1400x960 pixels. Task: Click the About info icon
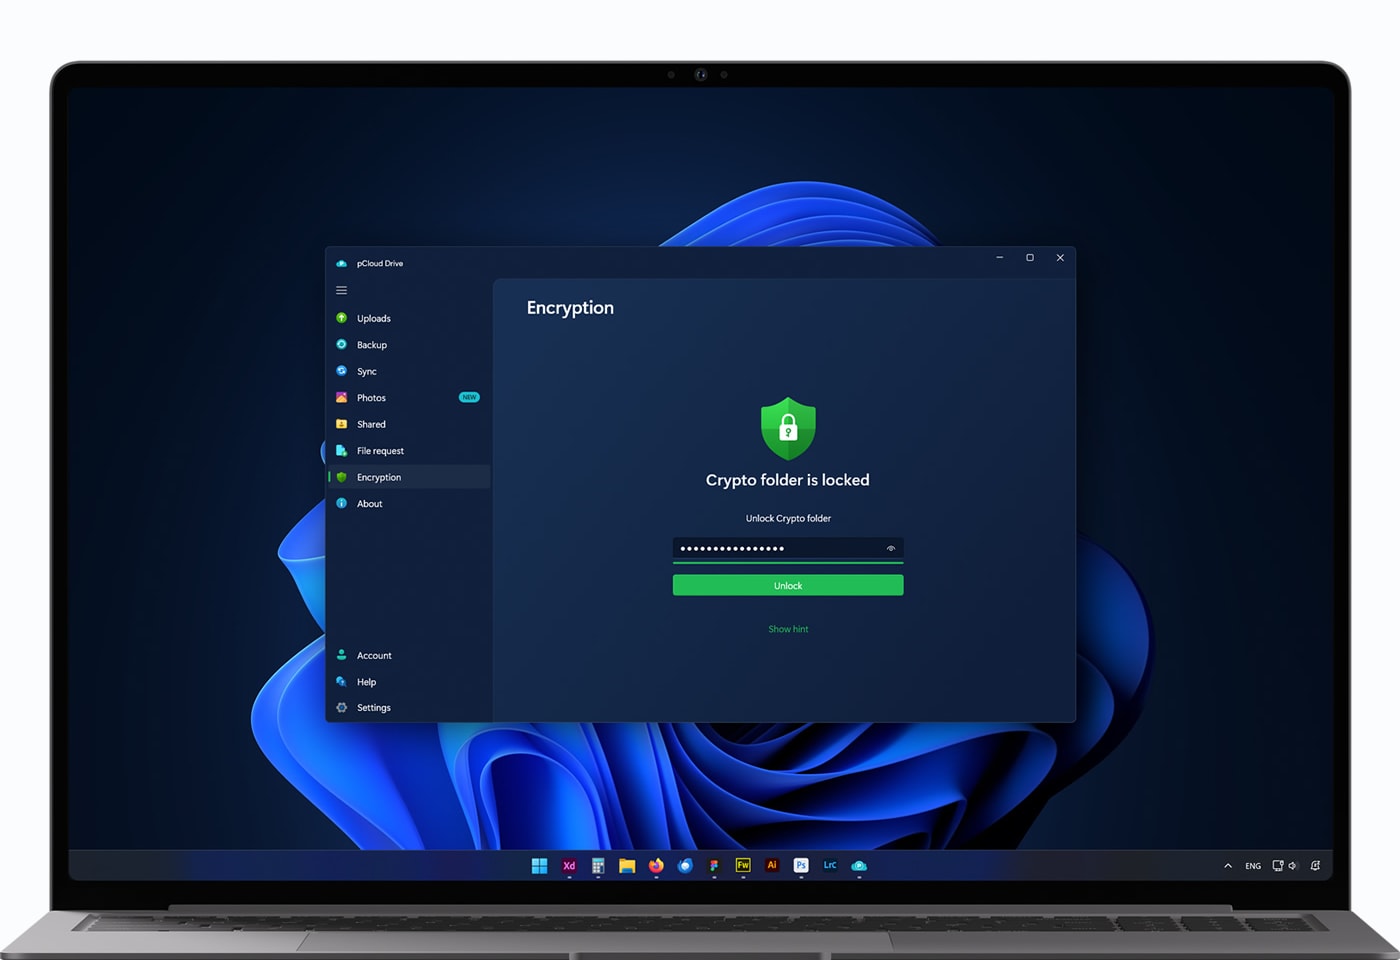coord(343,503)
